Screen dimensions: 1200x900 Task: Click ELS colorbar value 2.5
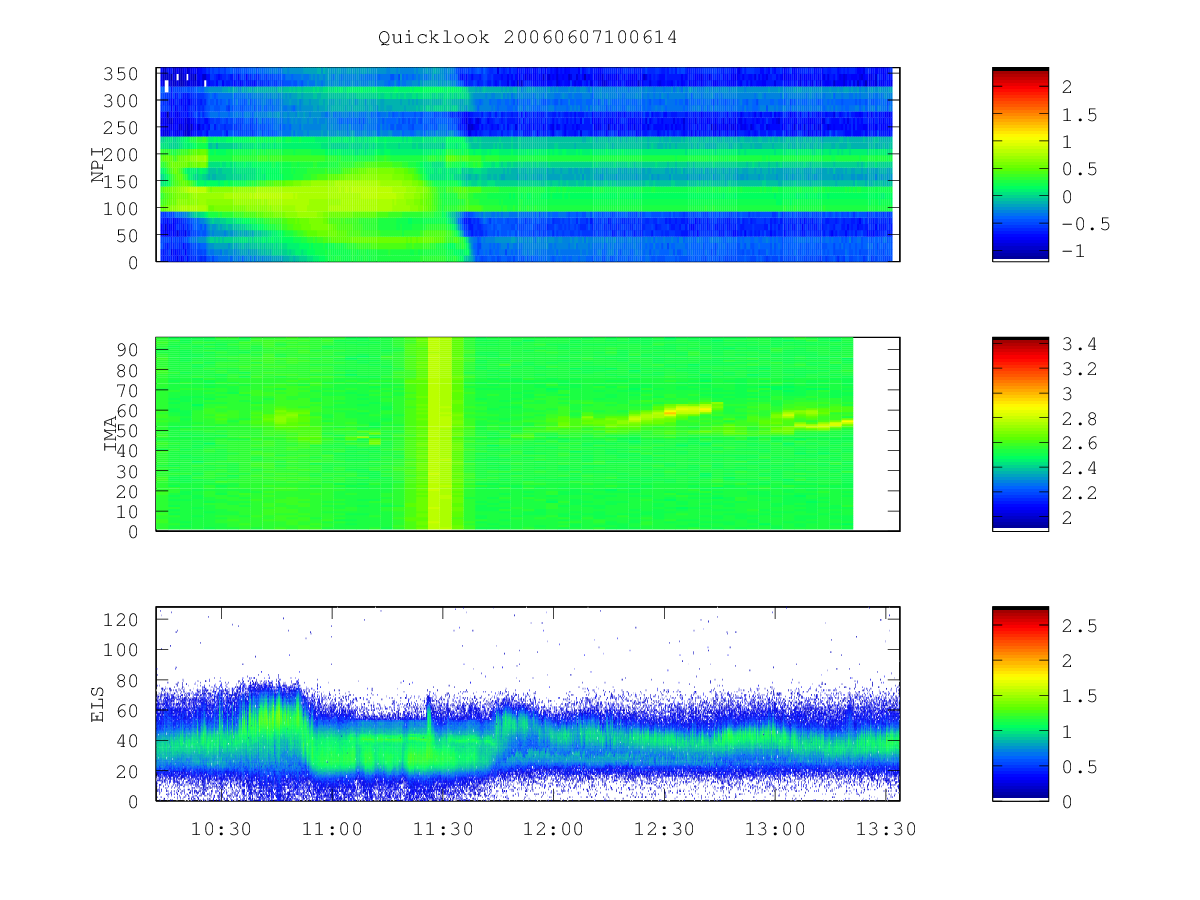point(1080,626)
